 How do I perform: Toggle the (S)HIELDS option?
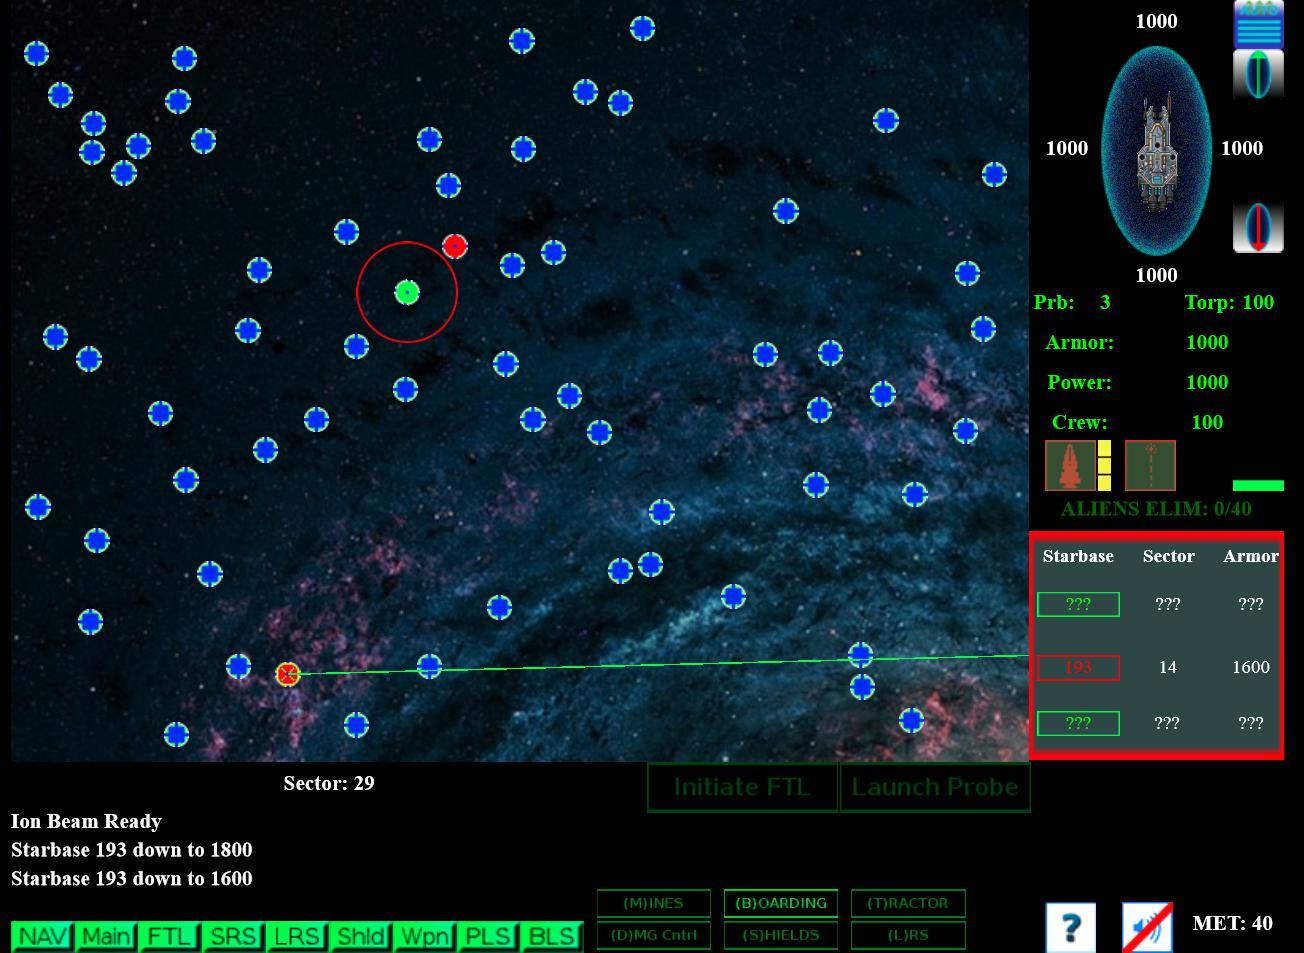tap(781, 935)
